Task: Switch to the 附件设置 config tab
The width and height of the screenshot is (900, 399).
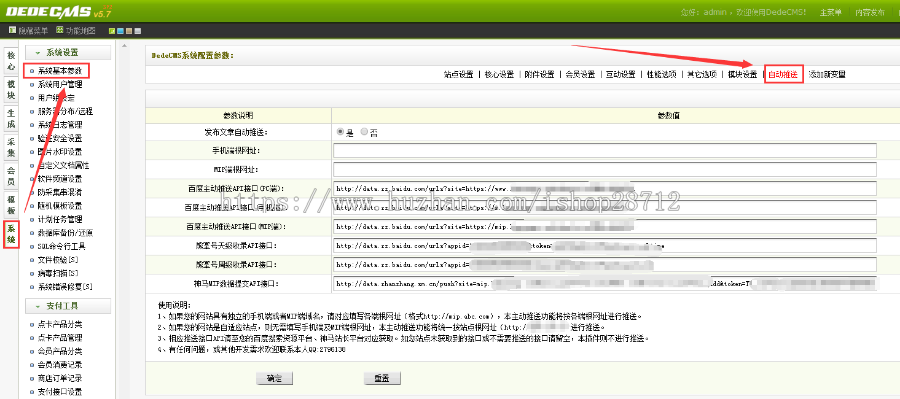Action: click(x=540, y=75)
